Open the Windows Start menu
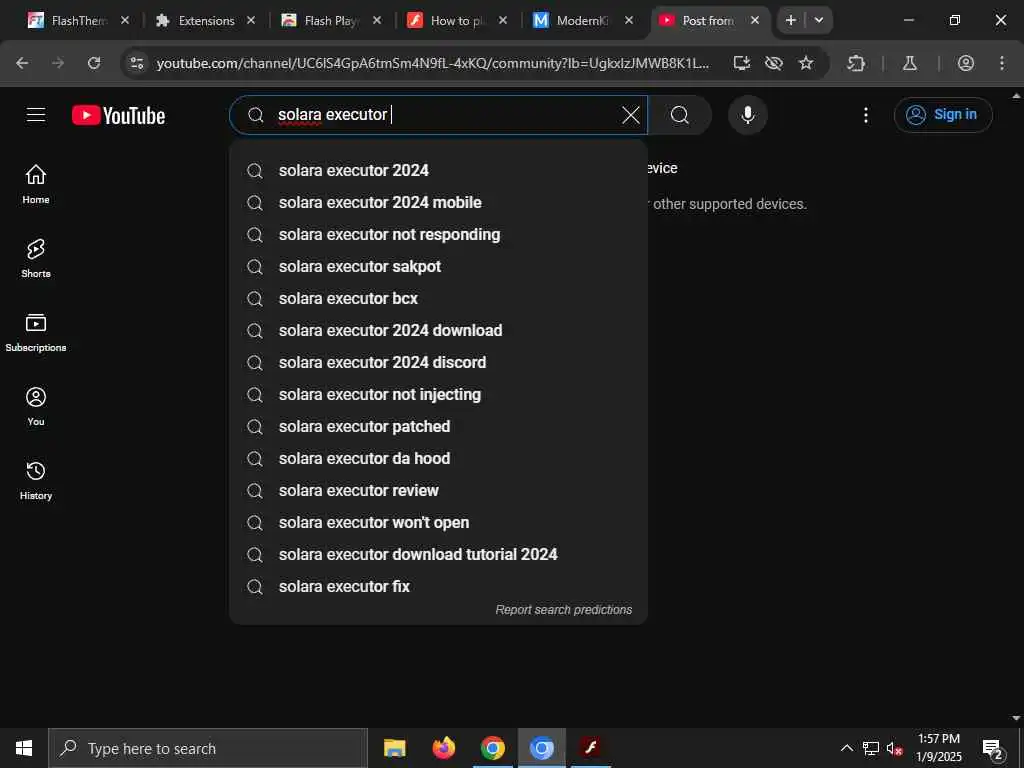Screen dimensions: 1024x768 click(x=24, y=748)
